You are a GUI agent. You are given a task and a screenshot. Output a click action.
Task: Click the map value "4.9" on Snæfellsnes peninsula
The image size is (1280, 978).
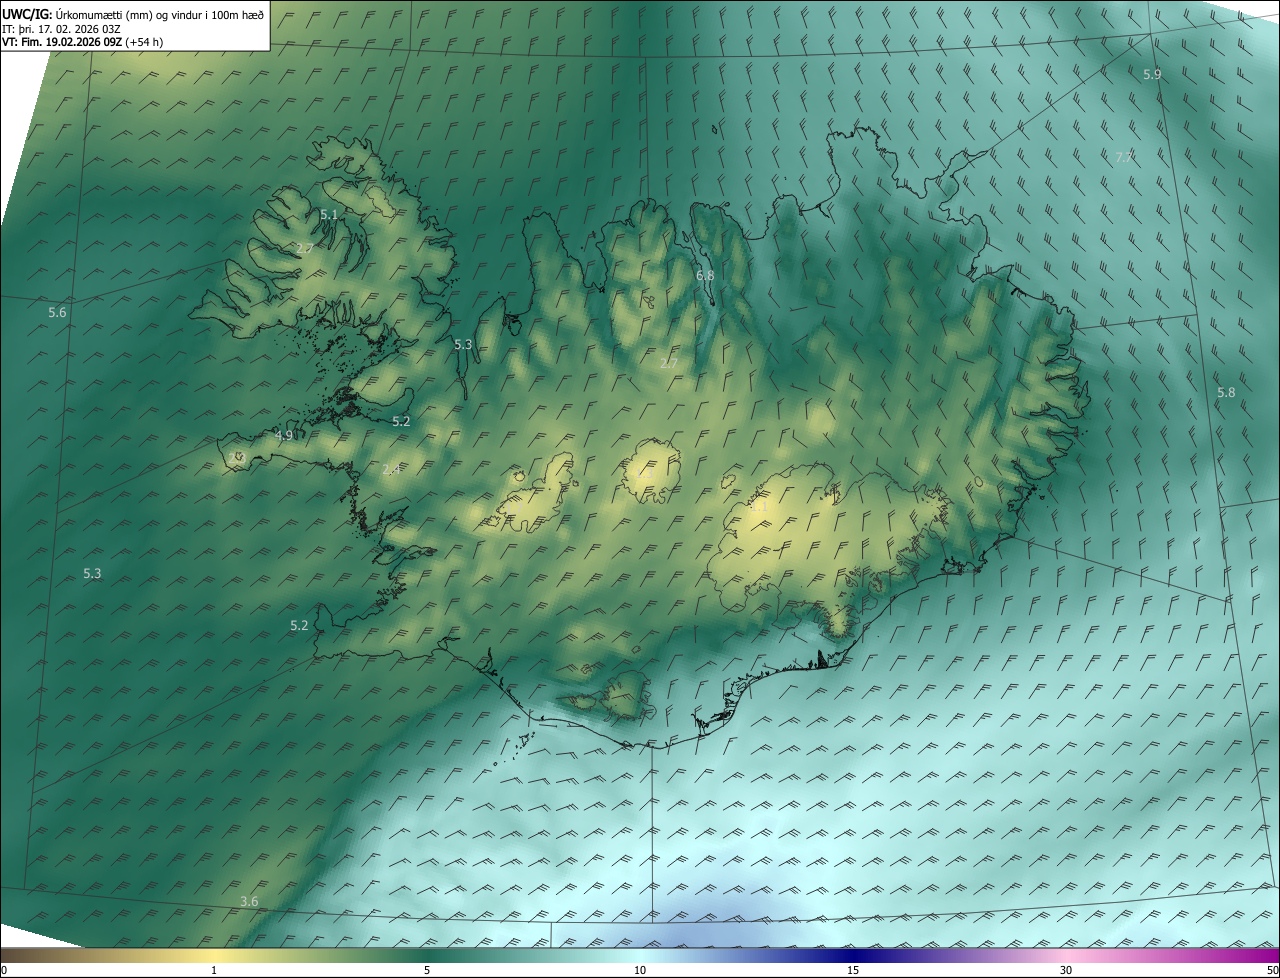(284, 436)
